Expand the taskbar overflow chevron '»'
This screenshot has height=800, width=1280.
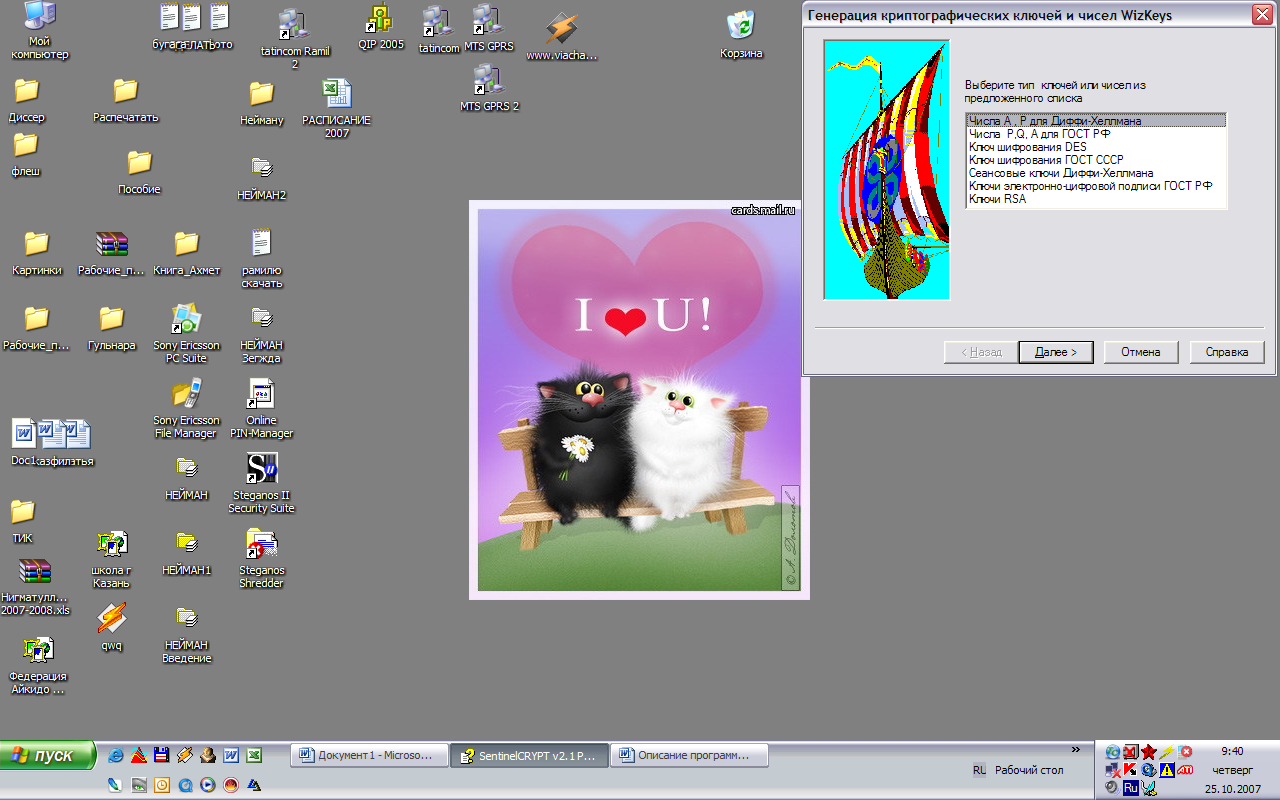coord(1076,749)
